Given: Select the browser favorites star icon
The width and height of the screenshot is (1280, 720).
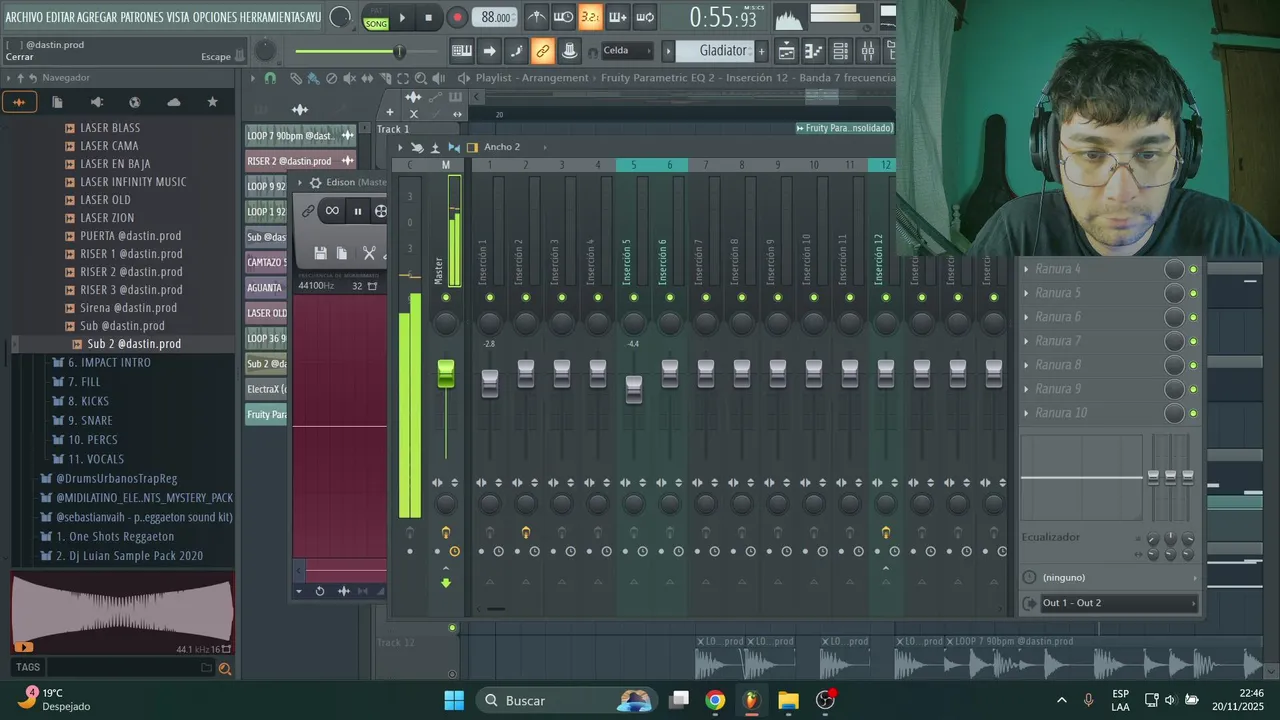Looking at the screenshot, I should point(212,102).
